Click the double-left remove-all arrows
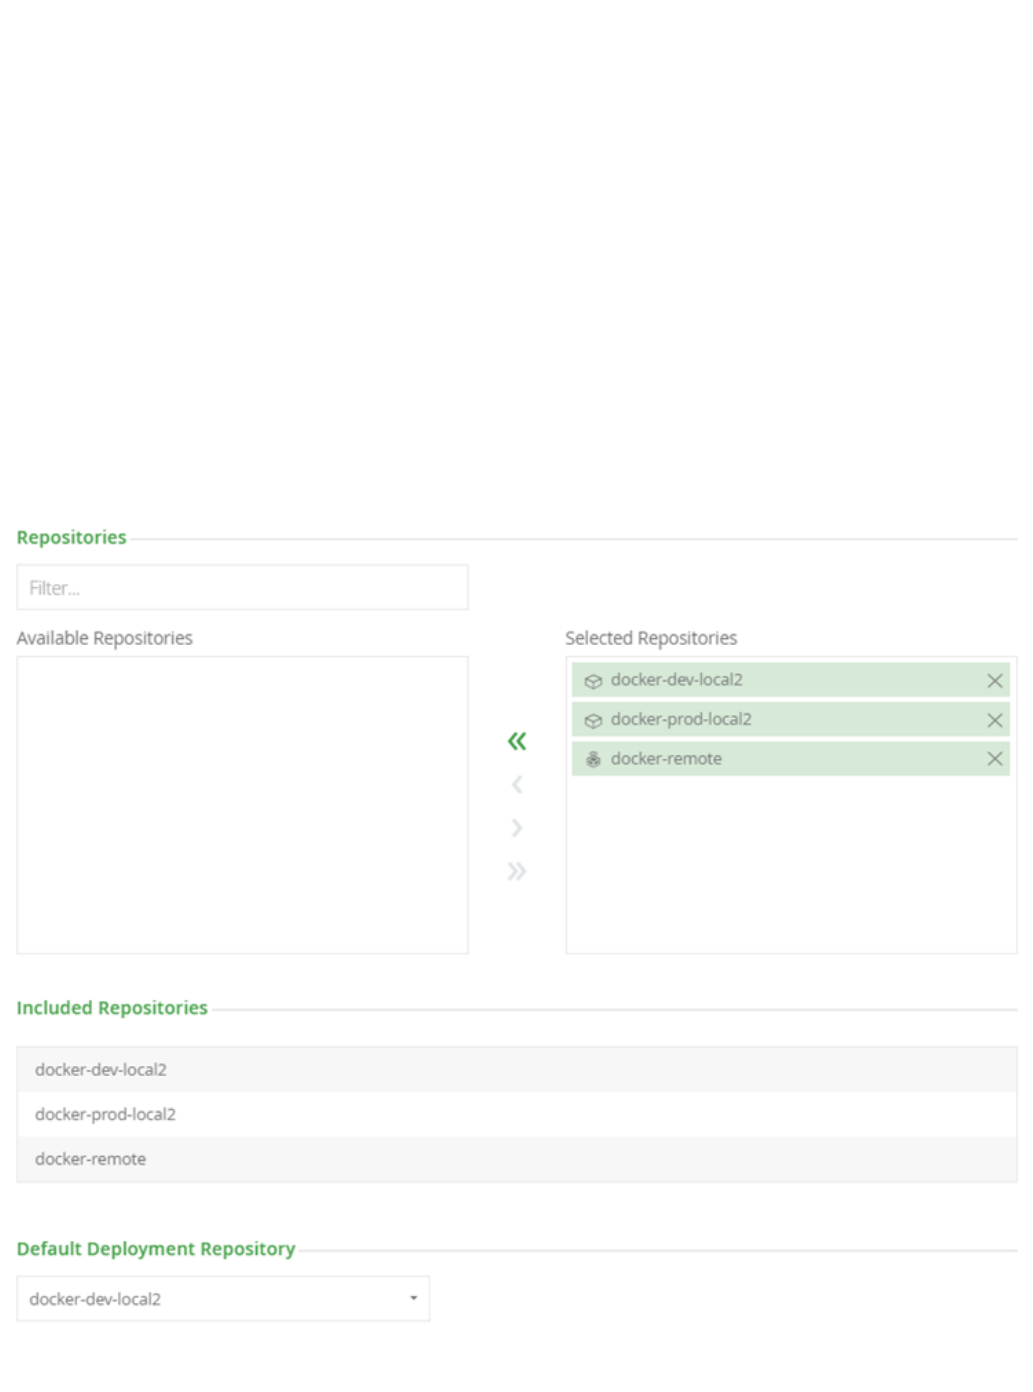 [516, 741]
